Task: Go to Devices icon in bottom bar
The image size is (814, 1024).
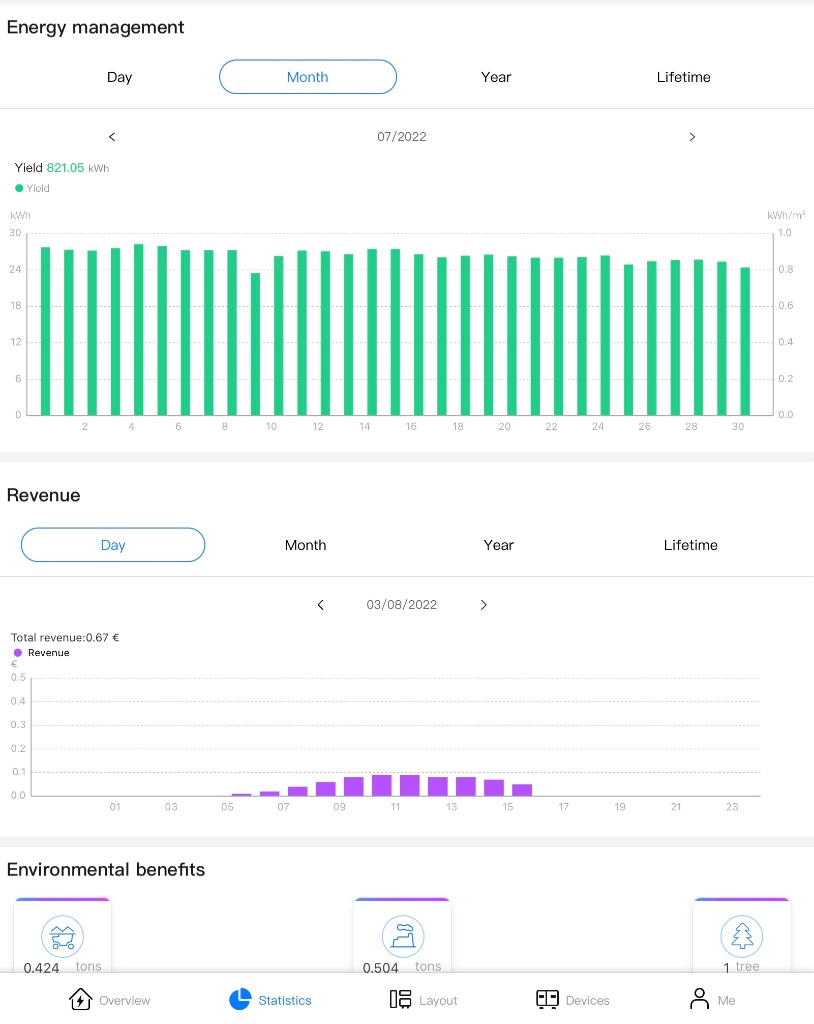Action: (x=547, y=999)
